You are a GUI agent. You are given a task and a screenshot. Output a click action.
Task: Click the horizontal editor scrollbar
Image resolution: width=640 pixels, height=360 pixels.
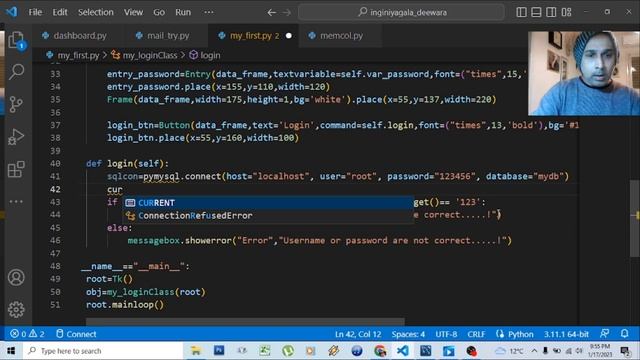tap(245, 322)
